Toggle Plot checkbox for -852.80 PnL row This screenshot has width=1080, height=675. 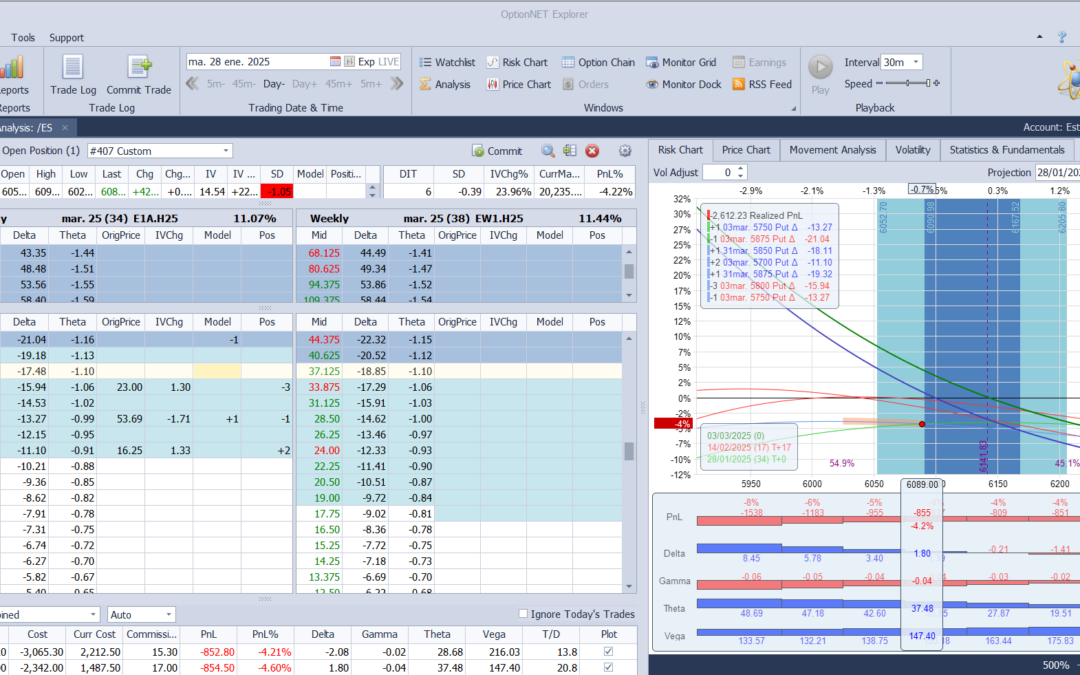point(608,652)
